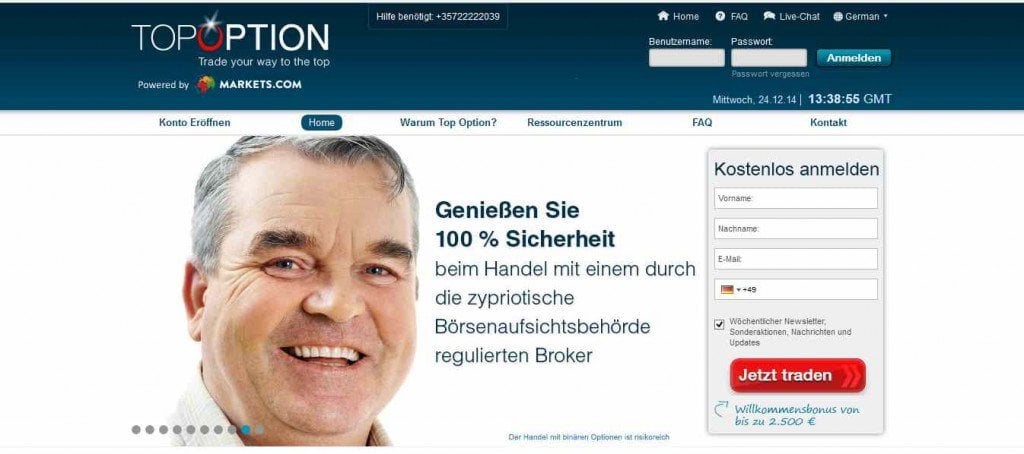Click the globe language icon
Screen dimensions: 1024x454
click(838, 17)
